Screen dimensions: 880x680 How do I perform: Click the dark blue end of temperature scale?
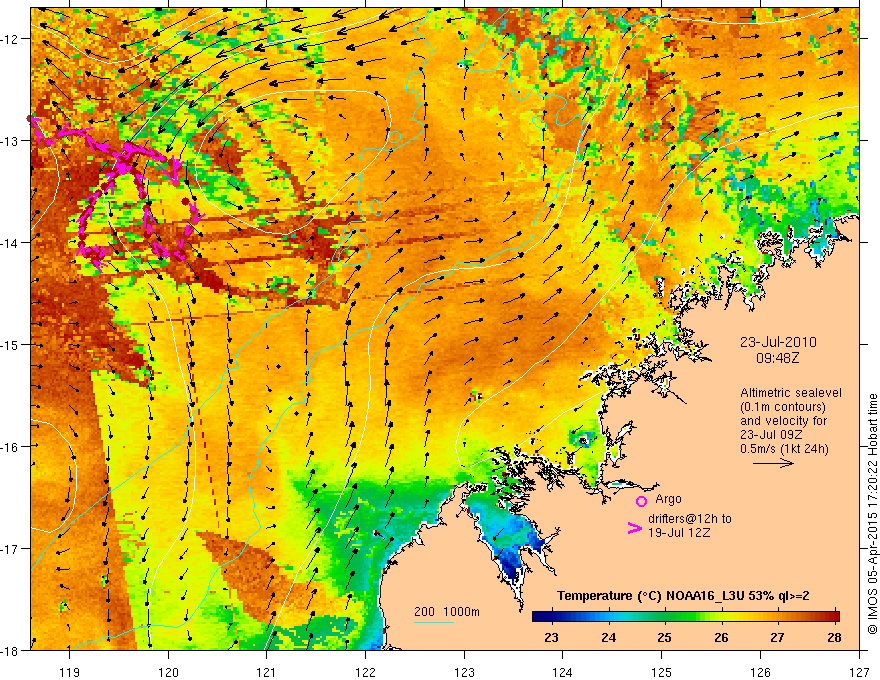point(537,617)
